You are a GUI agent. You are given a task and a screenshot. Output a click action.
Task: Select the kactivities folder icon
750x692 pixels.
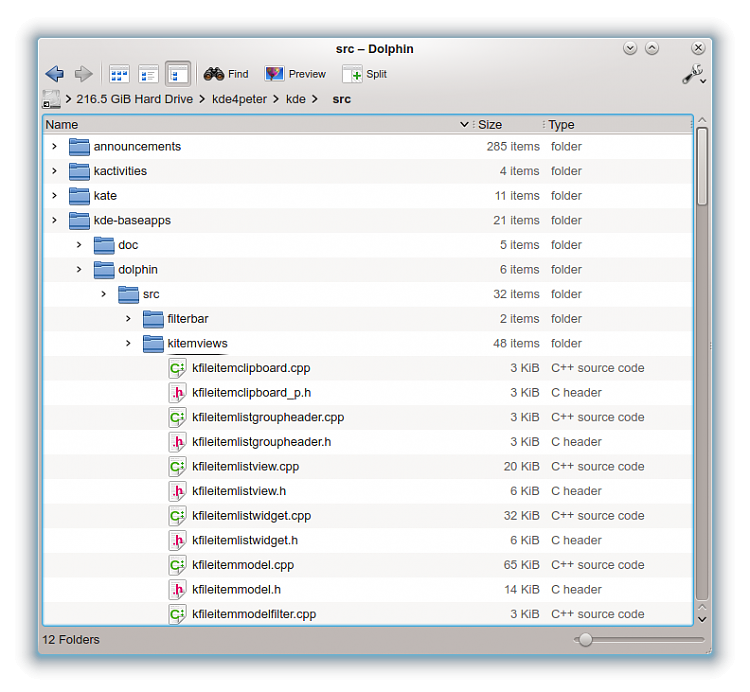pyautogui.click(x=79, y=171)
